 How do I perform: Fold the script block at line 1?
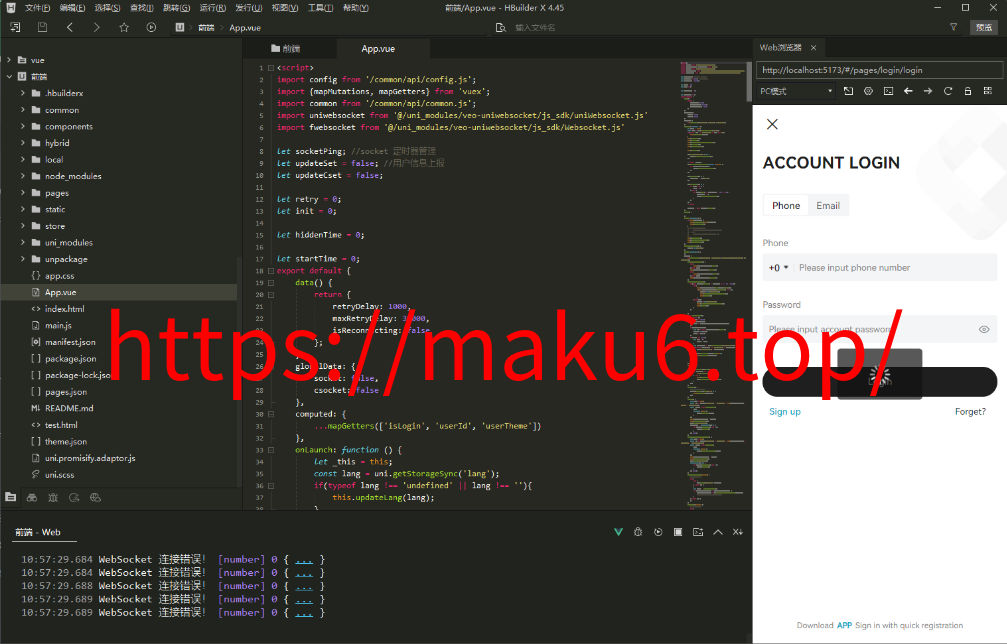[271, 67]
